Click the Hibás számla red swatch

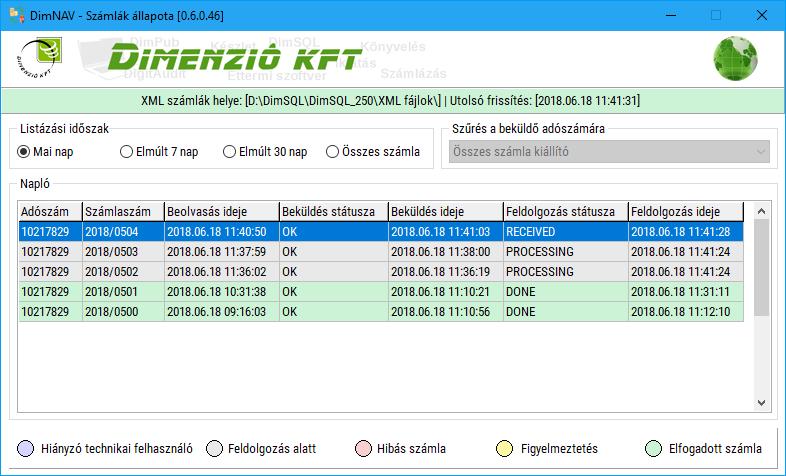[x=363, y=448]
